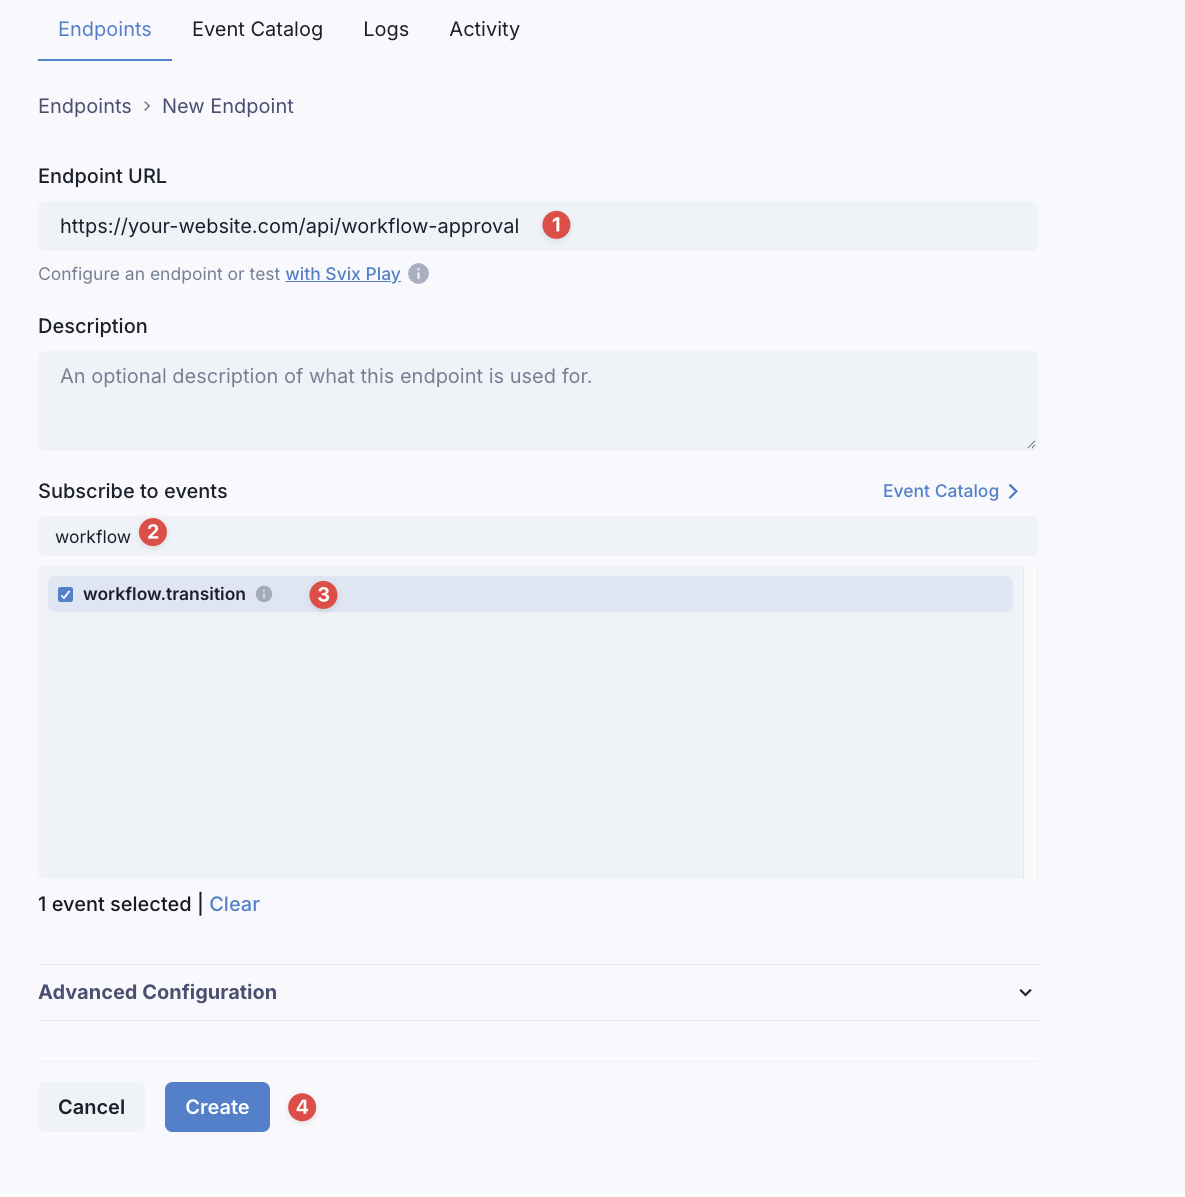Clear the selected events
The width and height of the screenshot is (1185, 1197).
click(x=234, y=904)
